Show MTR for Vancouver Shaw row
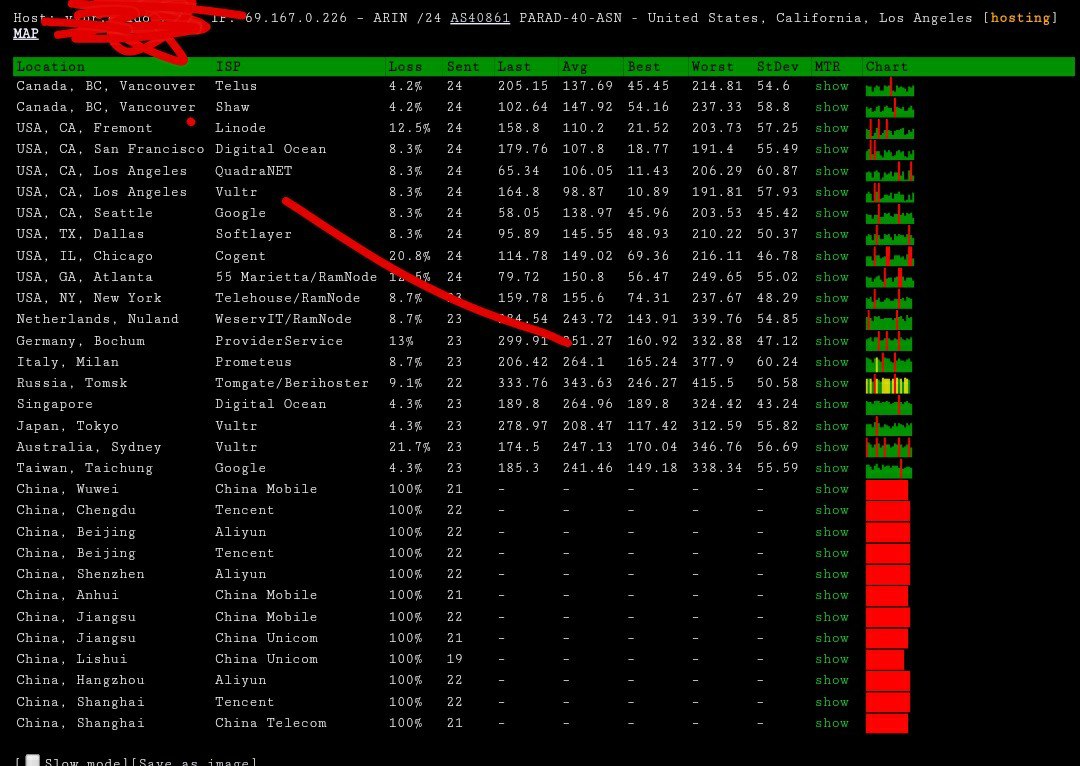 (x=831, y=107)
